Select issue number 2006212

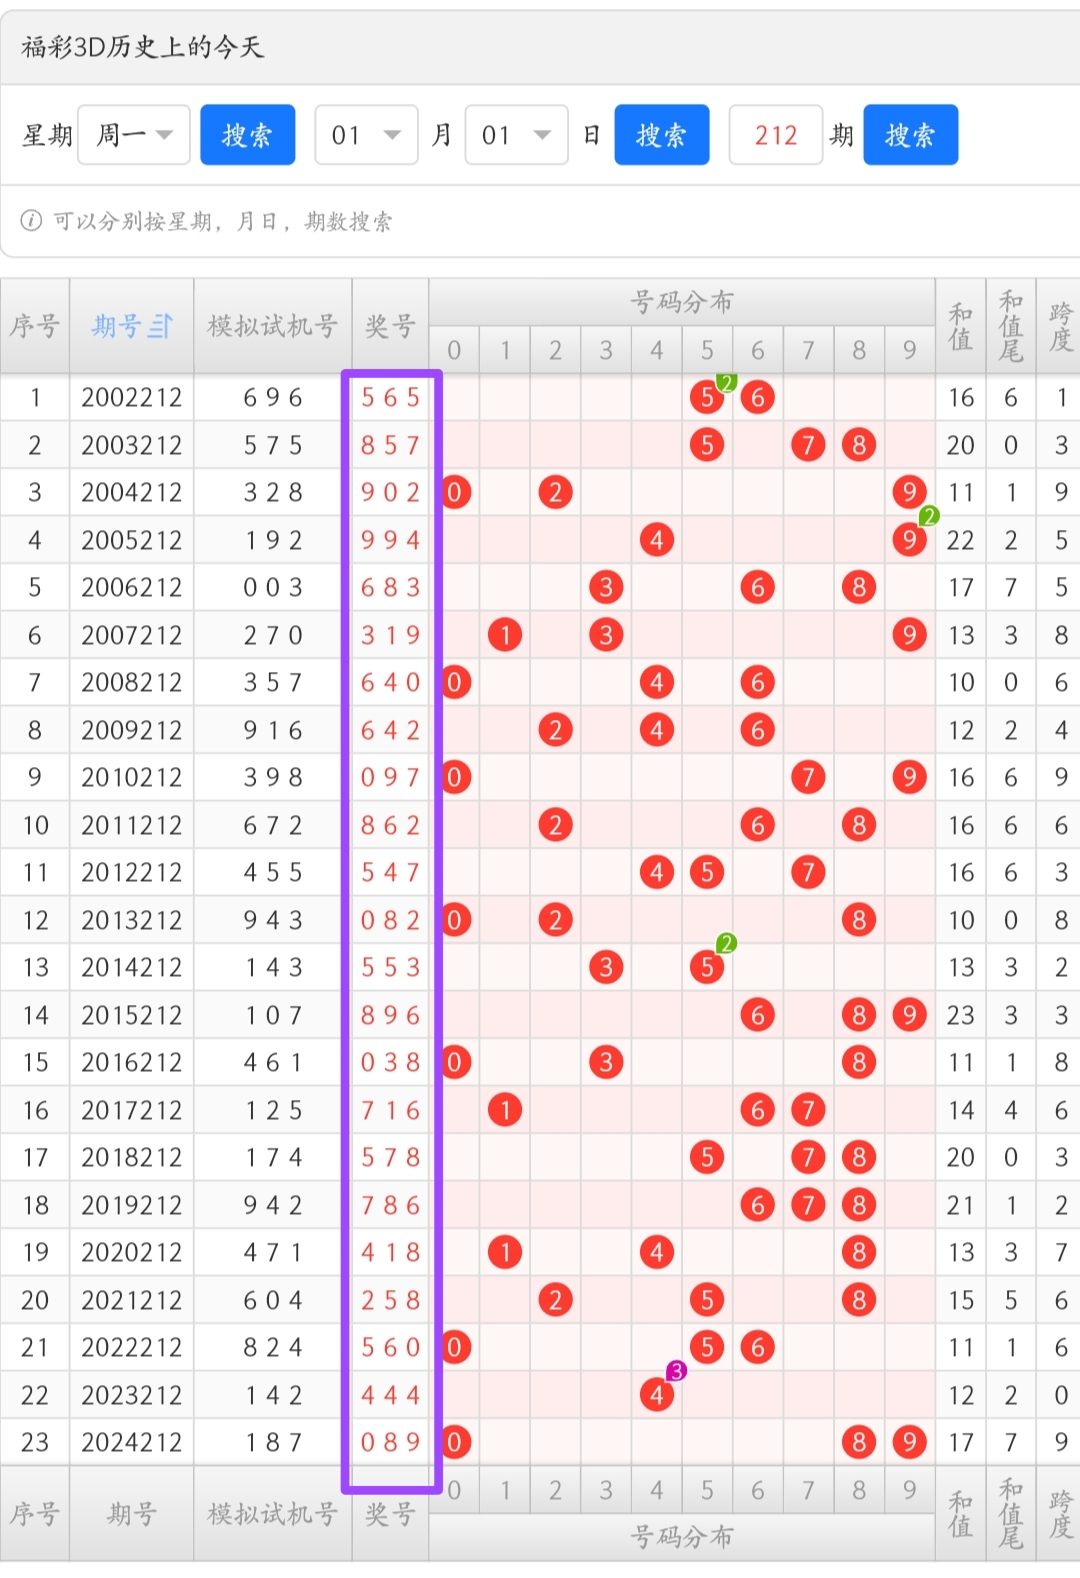132,588
